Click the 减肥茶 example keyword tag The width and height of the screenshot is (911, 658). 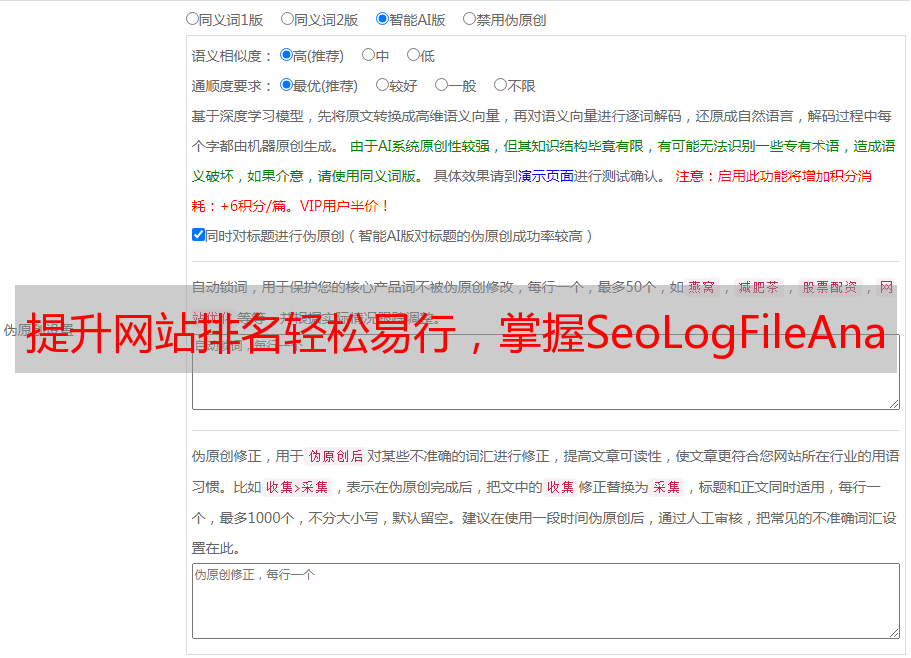[758, 287]
